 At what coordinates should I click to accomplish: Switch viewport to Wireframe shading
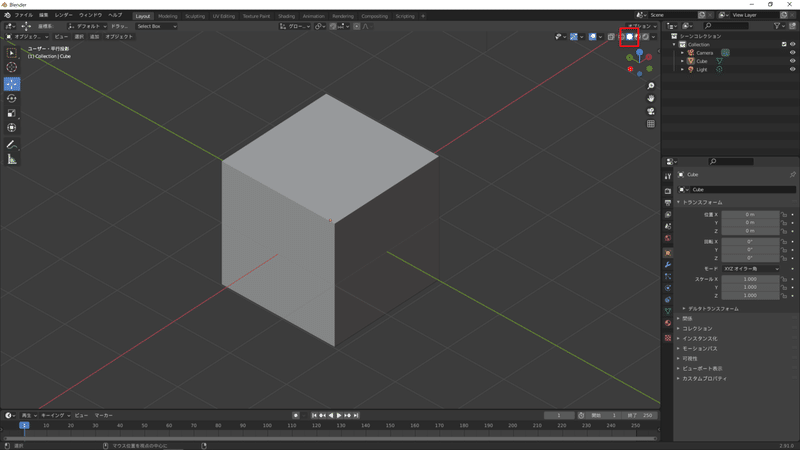click(621, 37)
